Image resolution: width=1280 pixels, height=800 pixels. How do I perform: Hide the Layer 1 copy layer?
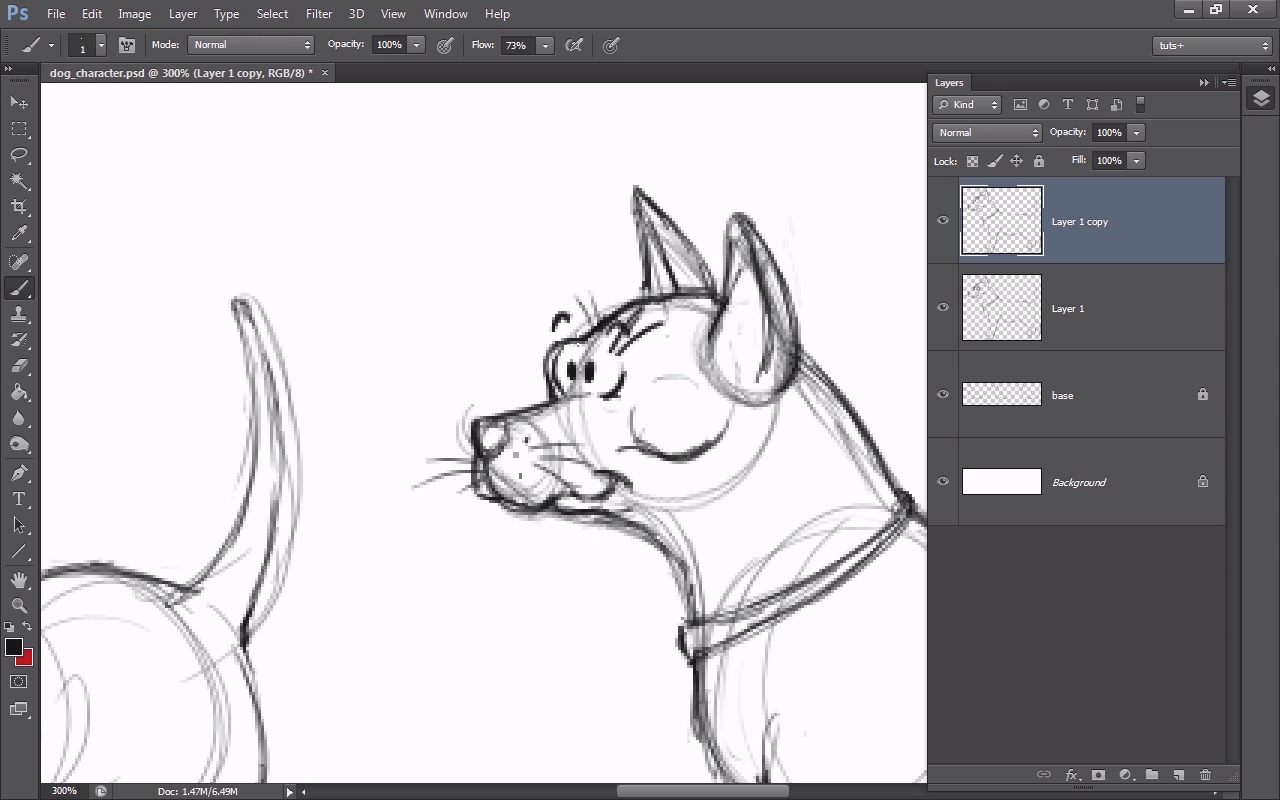click(x=943, y=221)
